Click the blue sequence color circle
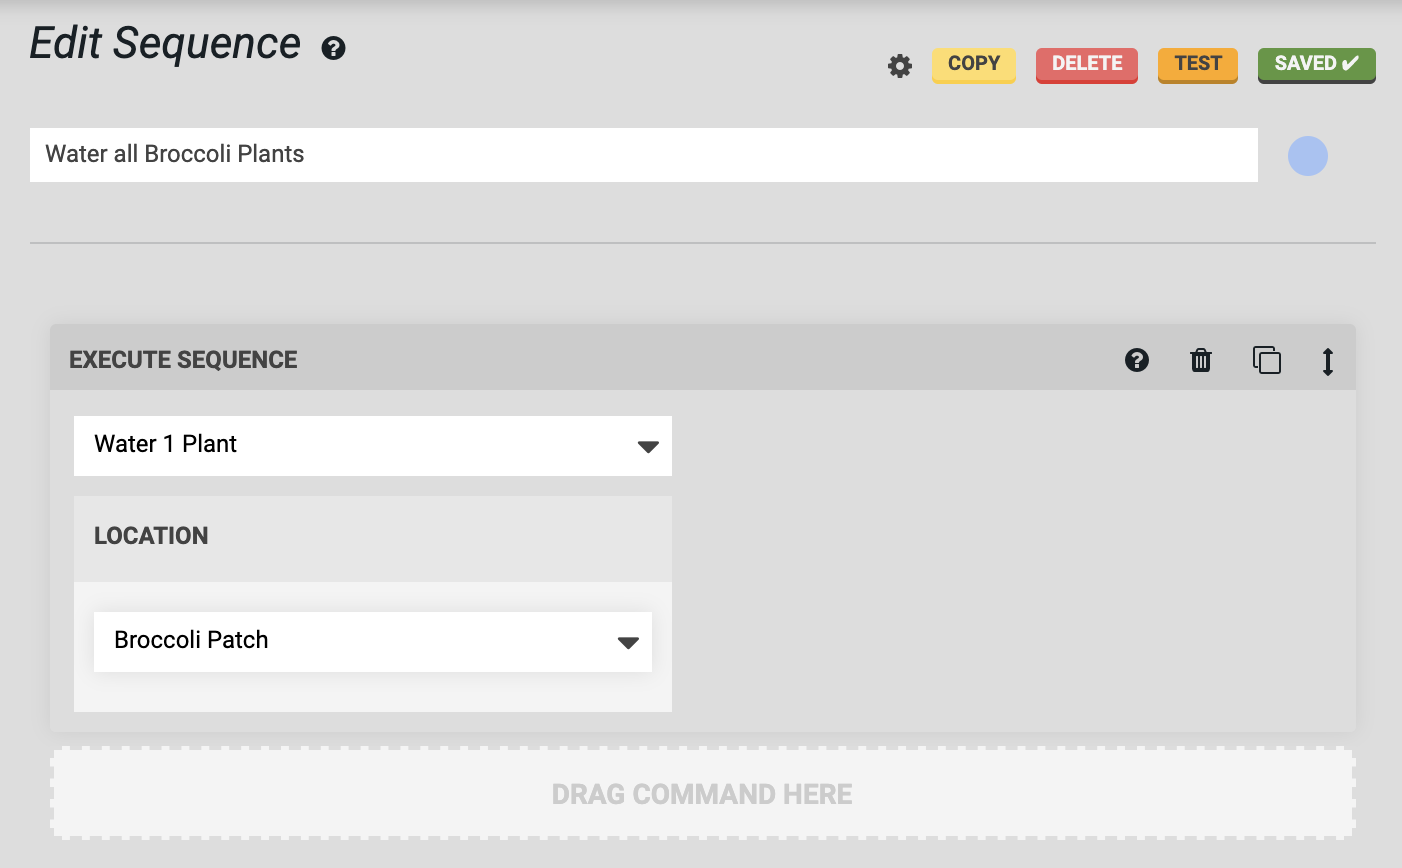Image resolution: width=1402 pixels, height=868 pixels. point(1308,156)
